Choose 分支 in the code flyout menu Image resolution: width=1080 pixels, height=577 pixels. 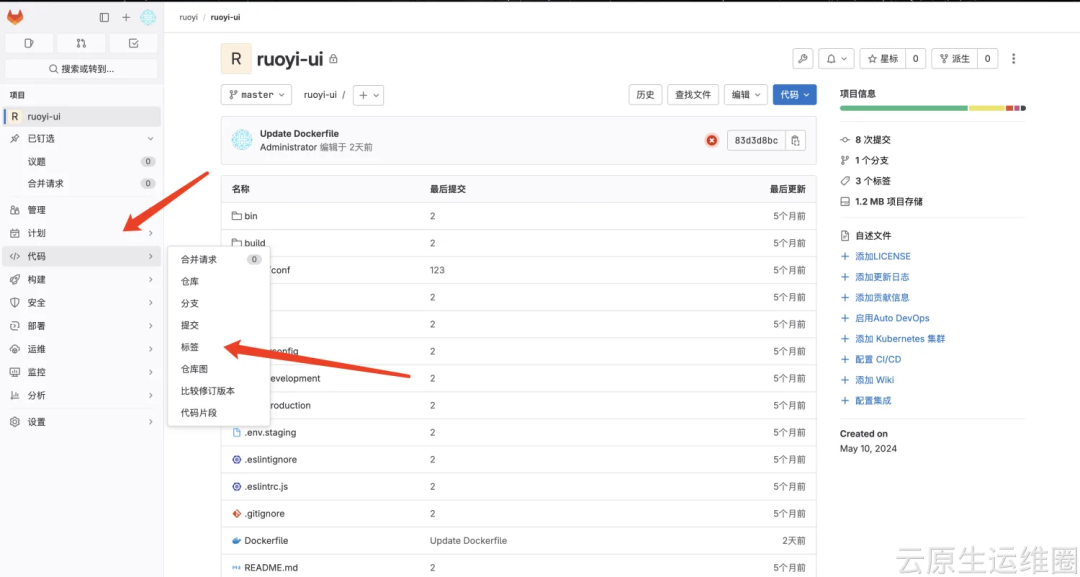[220, 304]
